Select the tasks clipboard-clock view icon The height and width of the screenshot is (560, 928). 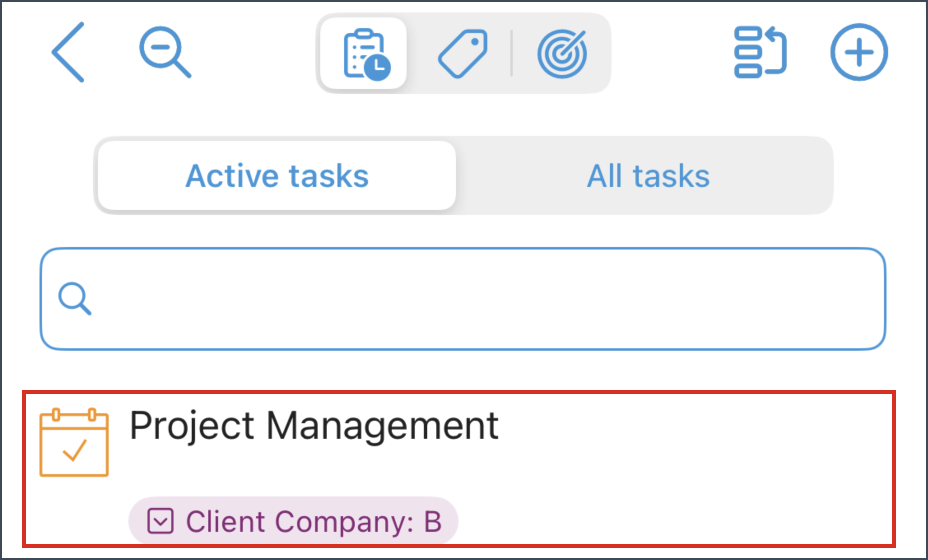(364, 53)
